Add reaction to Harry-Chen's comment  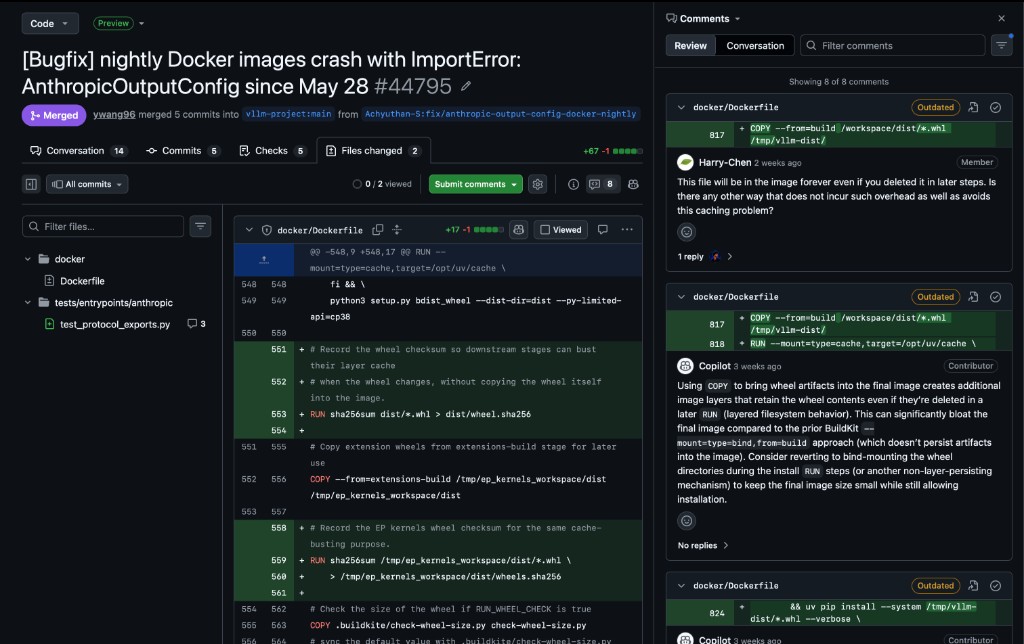pyautogui.click(x=686, y=232)
